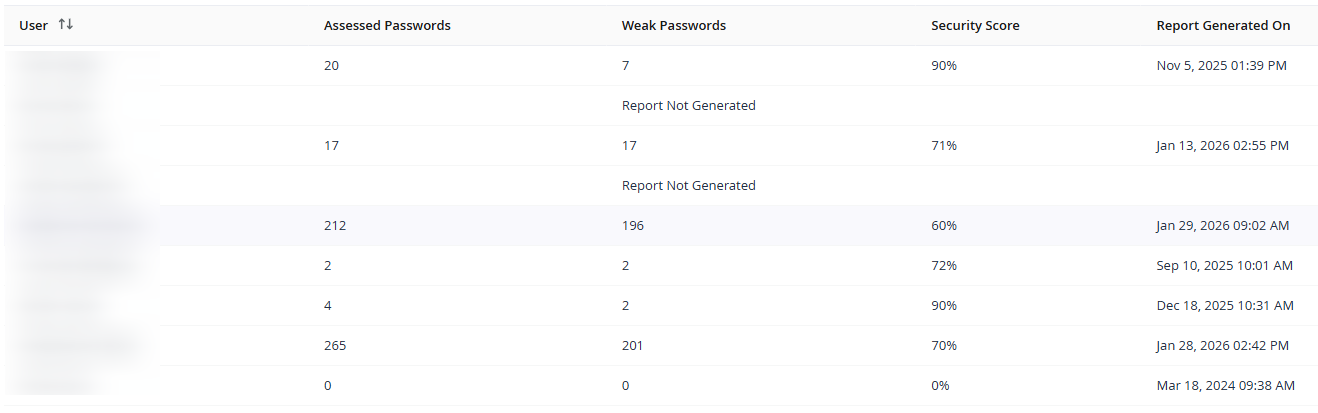The height and width of the screenshot is (413, 1318).
Task: Select the Mar 18, 2024 report date
Action: [x=1225, y=385]
